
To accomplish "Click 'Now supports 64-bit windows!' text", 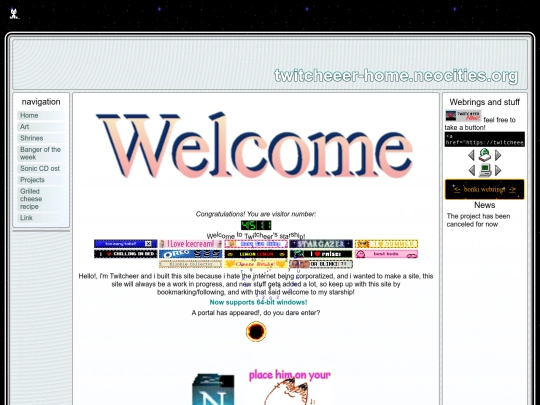I will click(258, 302).
